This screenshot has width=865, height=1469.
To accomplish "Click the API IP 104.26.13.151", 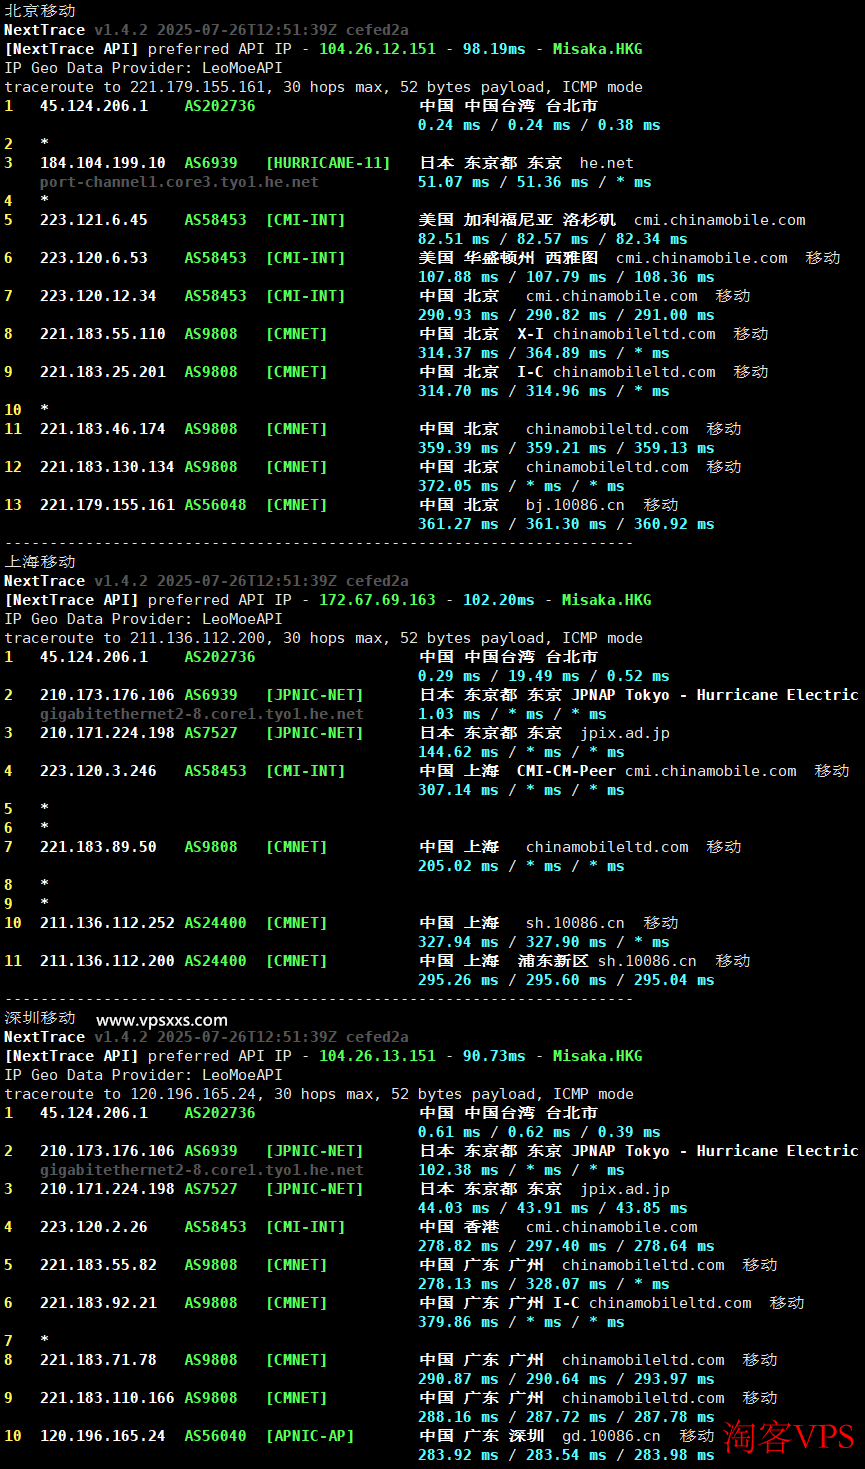I will pyautogui.click(x=377, y=1056).
